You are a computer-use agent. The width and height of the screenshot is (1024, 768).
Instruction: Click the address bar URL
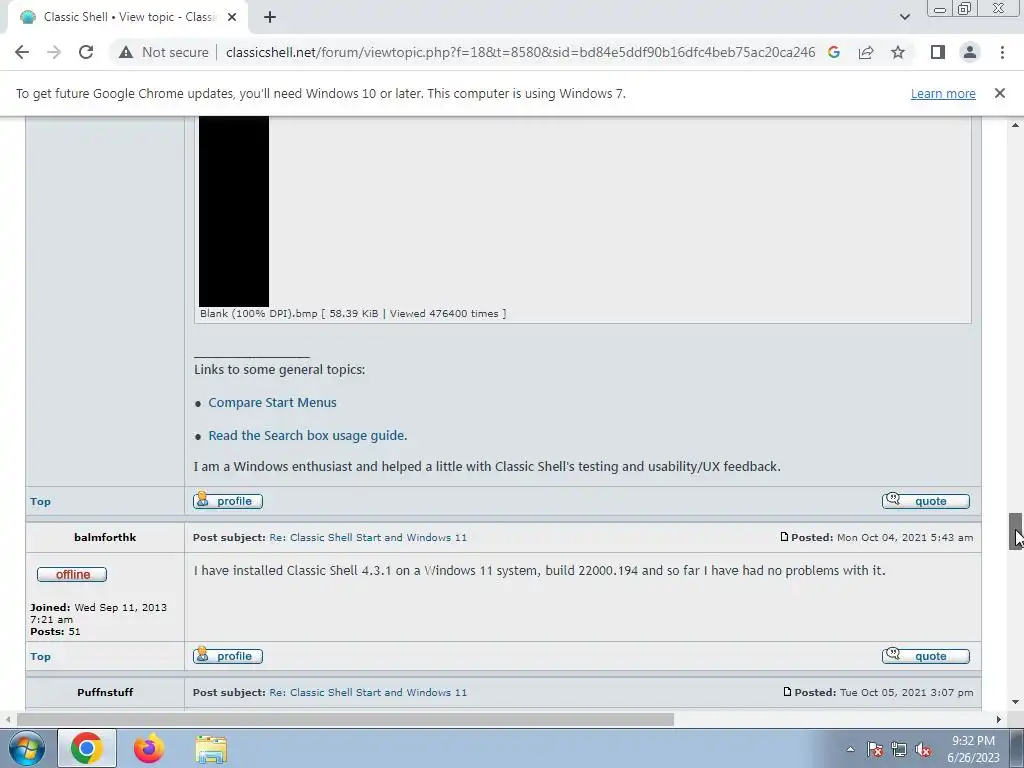coord(520,52)
